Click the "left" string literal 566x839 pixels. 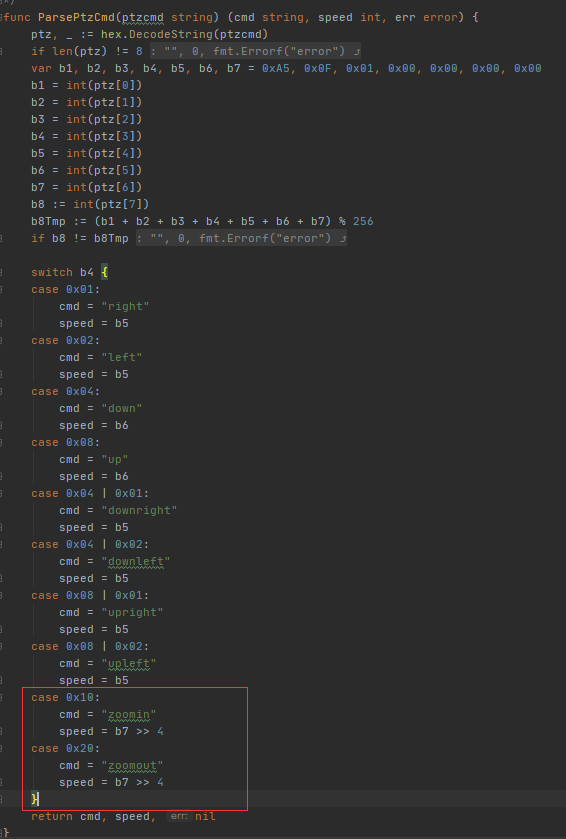[x=122, y=357]
